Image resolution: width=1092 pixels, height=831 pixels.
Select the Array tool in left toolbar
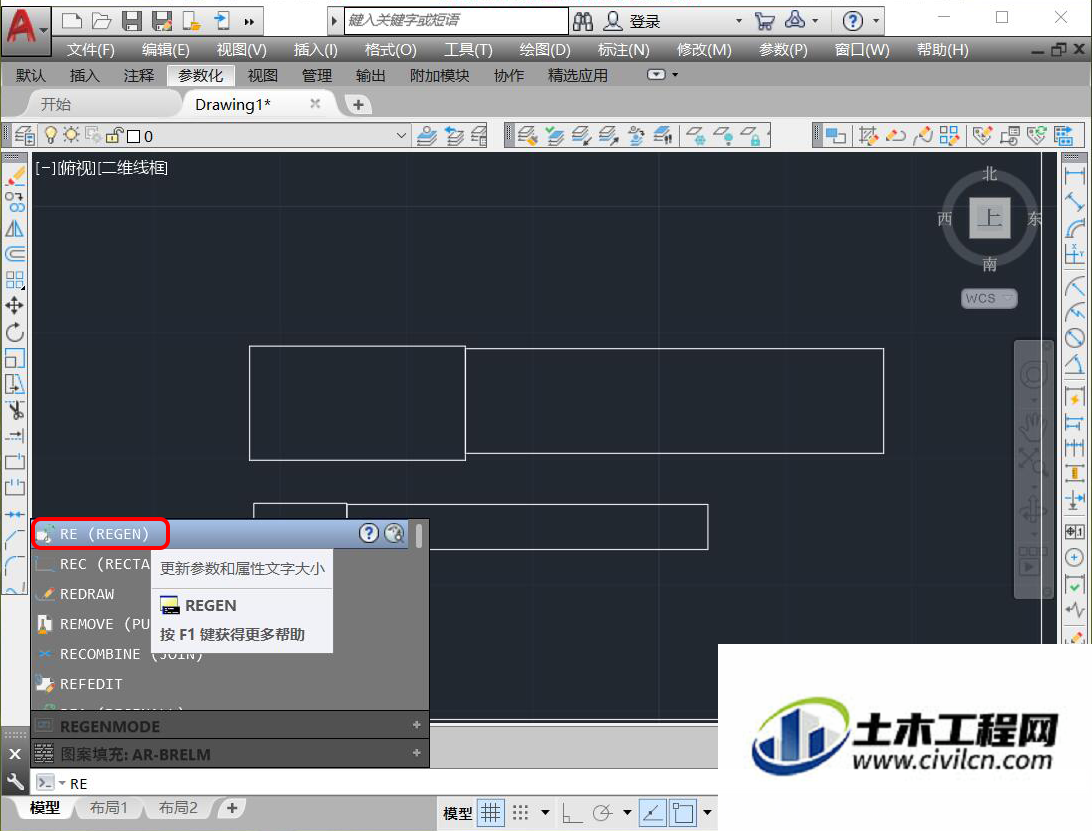[15, 280]
